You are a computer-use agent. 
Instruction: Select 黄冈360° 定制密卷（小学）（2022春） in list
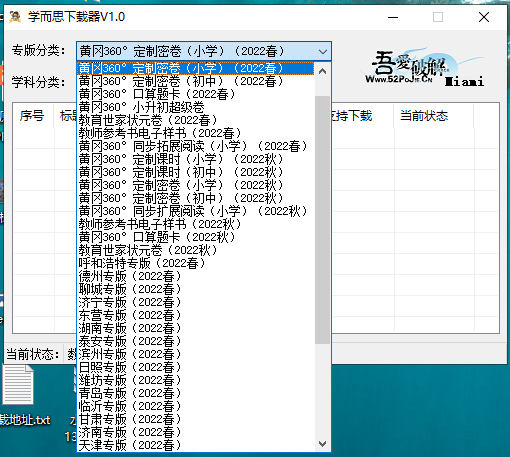tap(196, 68)
